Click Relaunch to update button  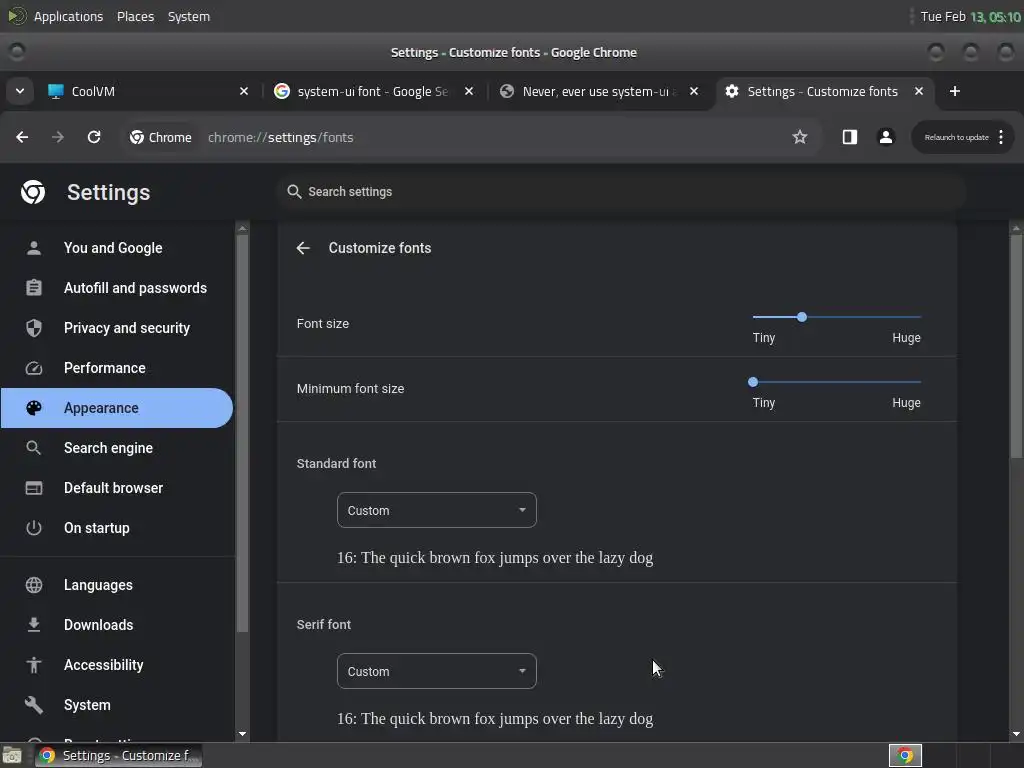tap(957, 137)
